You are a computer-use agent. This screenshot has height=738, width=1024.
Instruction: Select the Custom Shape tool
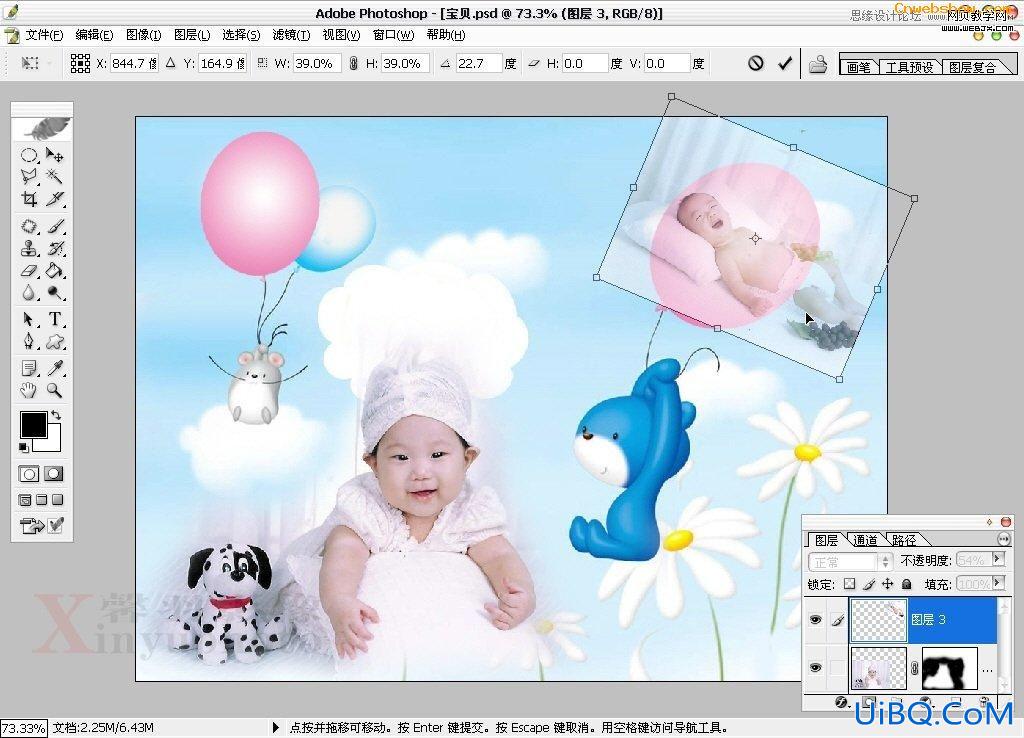55,341
